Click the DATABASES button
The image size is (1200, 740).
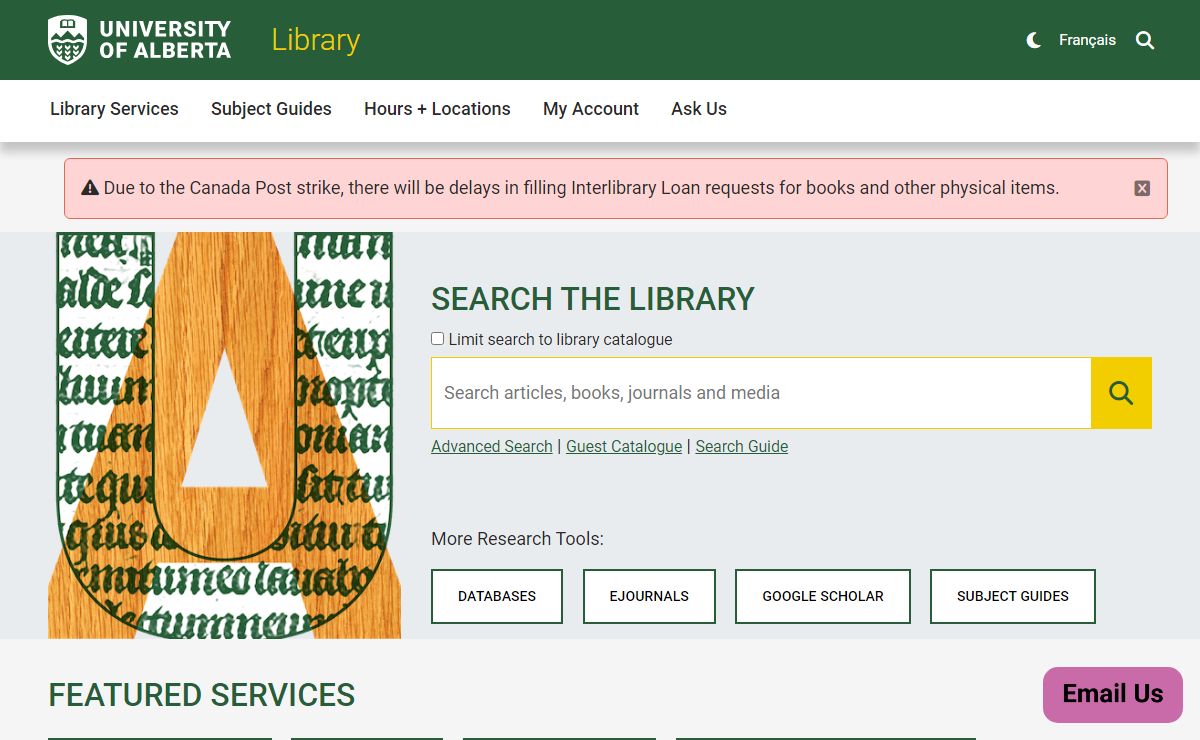[x=497, y=596]
